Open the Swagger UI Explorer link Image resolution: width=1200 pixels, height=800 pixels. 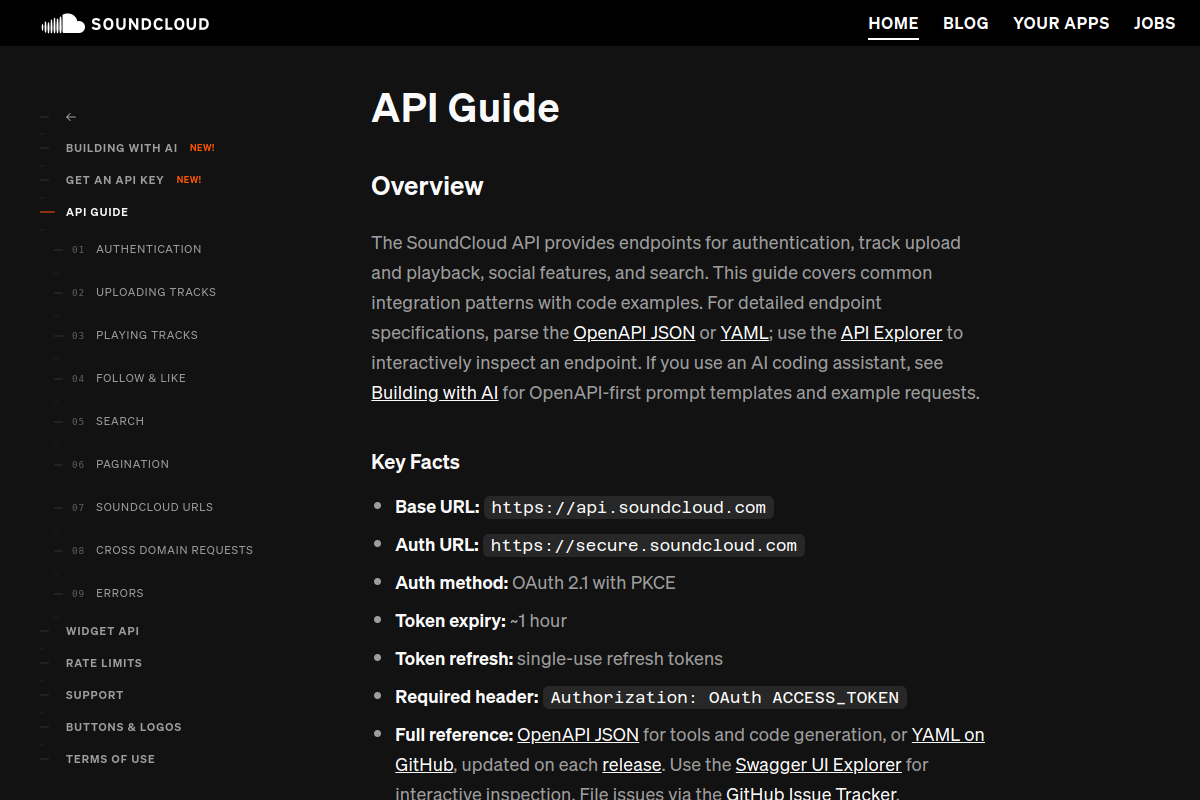click(818, 765)
